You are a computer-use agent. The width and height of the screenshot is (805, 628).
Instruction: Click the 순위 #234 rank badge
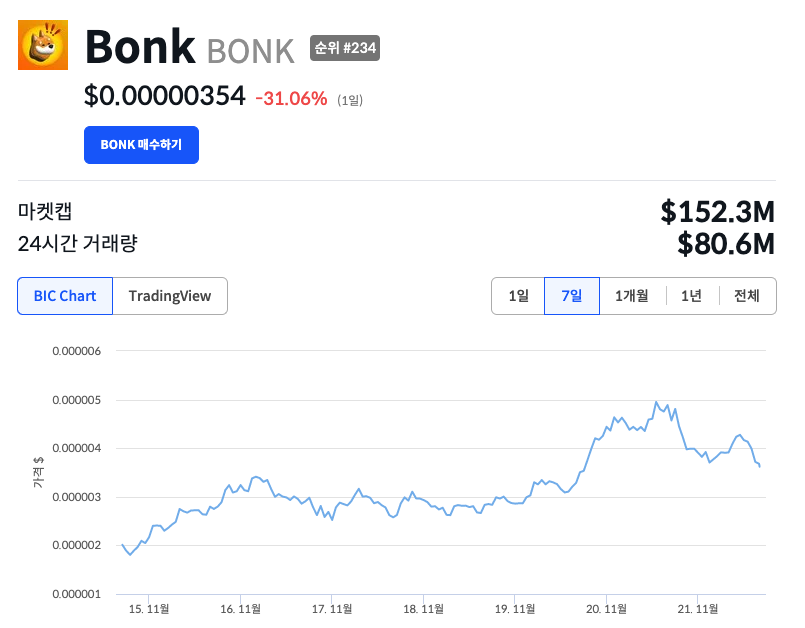pos(345,47)
